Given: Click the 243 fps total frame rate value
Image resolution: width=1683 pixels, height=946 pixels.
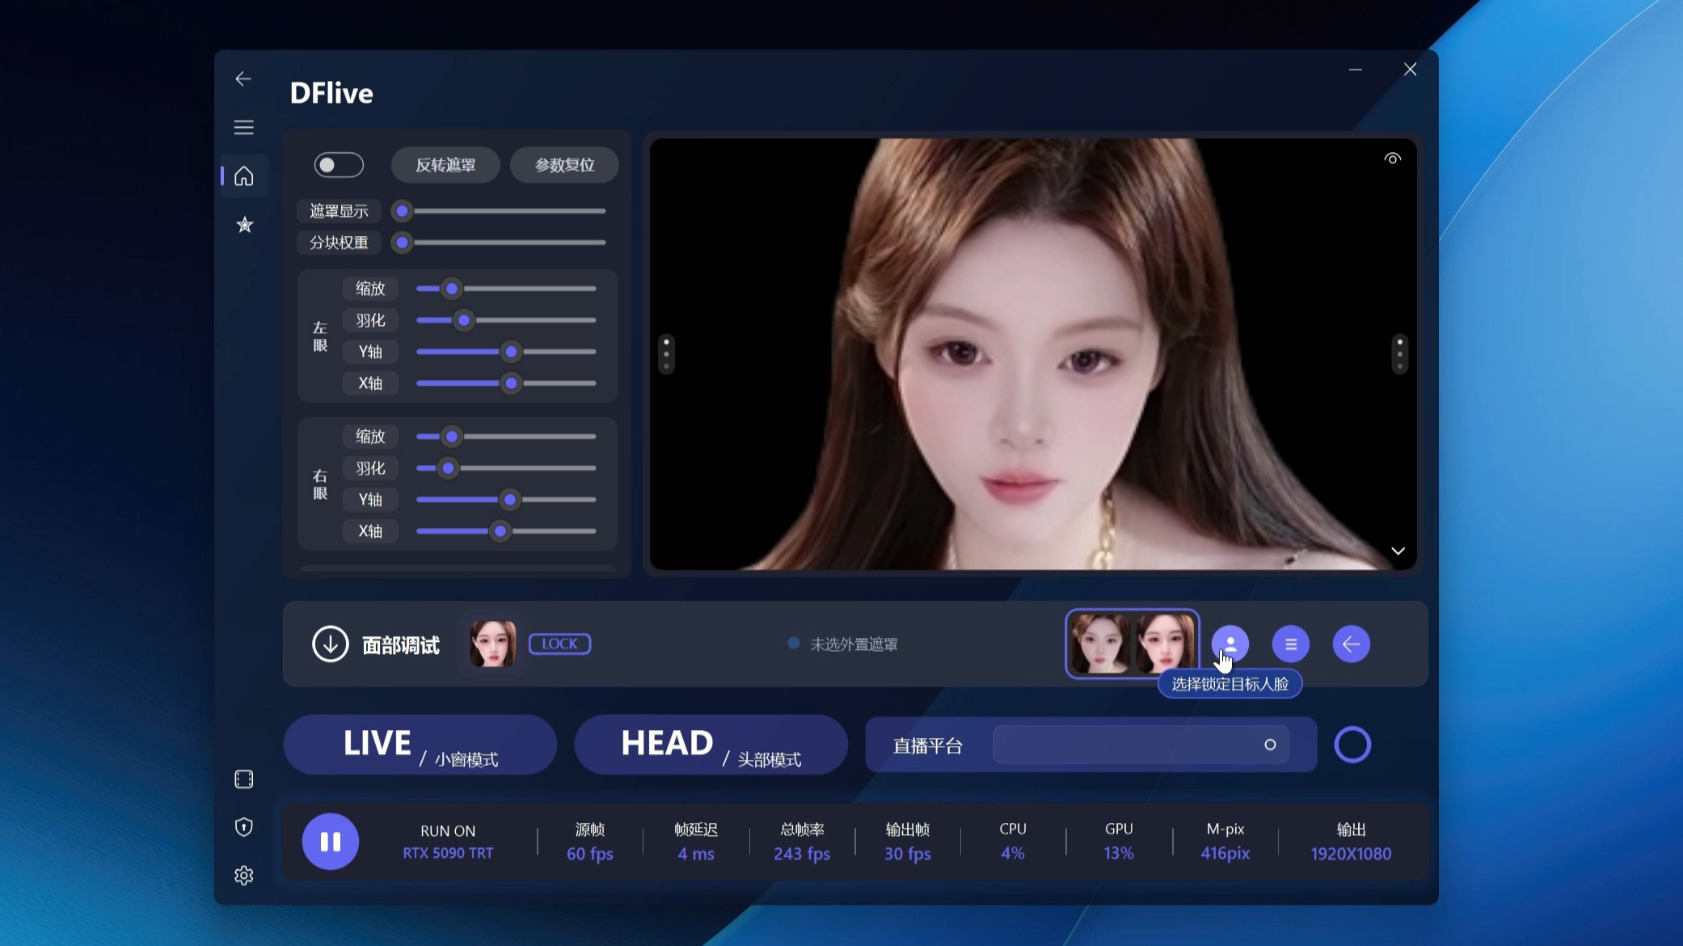Looking at the screenshot, I should pos(802,854).
